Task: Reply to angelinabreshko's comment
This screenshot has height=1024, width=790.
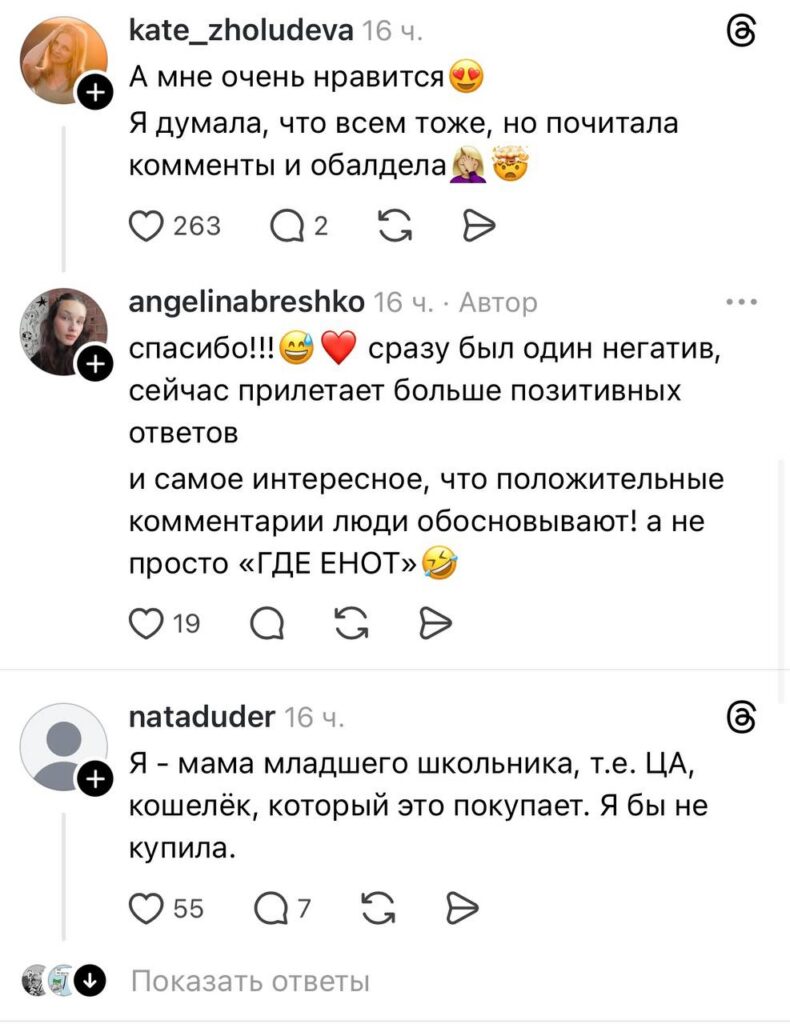Action: click(x=267, y=625)
